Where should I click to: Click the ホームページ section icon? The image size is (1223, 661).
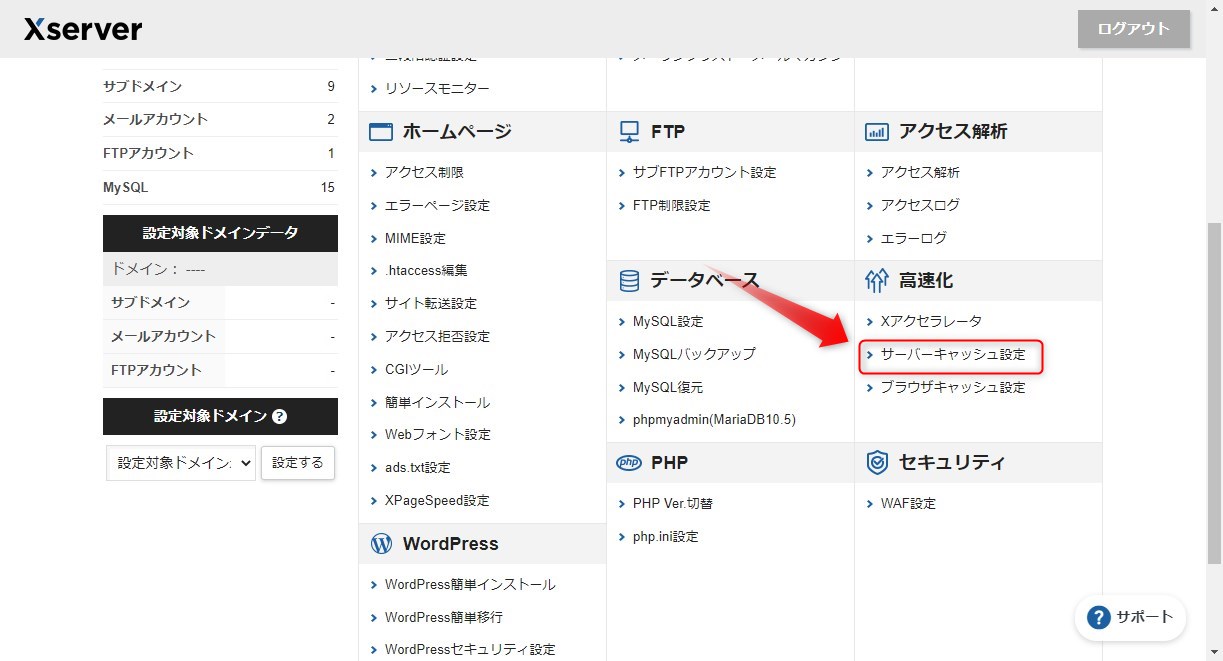(x=380, y=130)
